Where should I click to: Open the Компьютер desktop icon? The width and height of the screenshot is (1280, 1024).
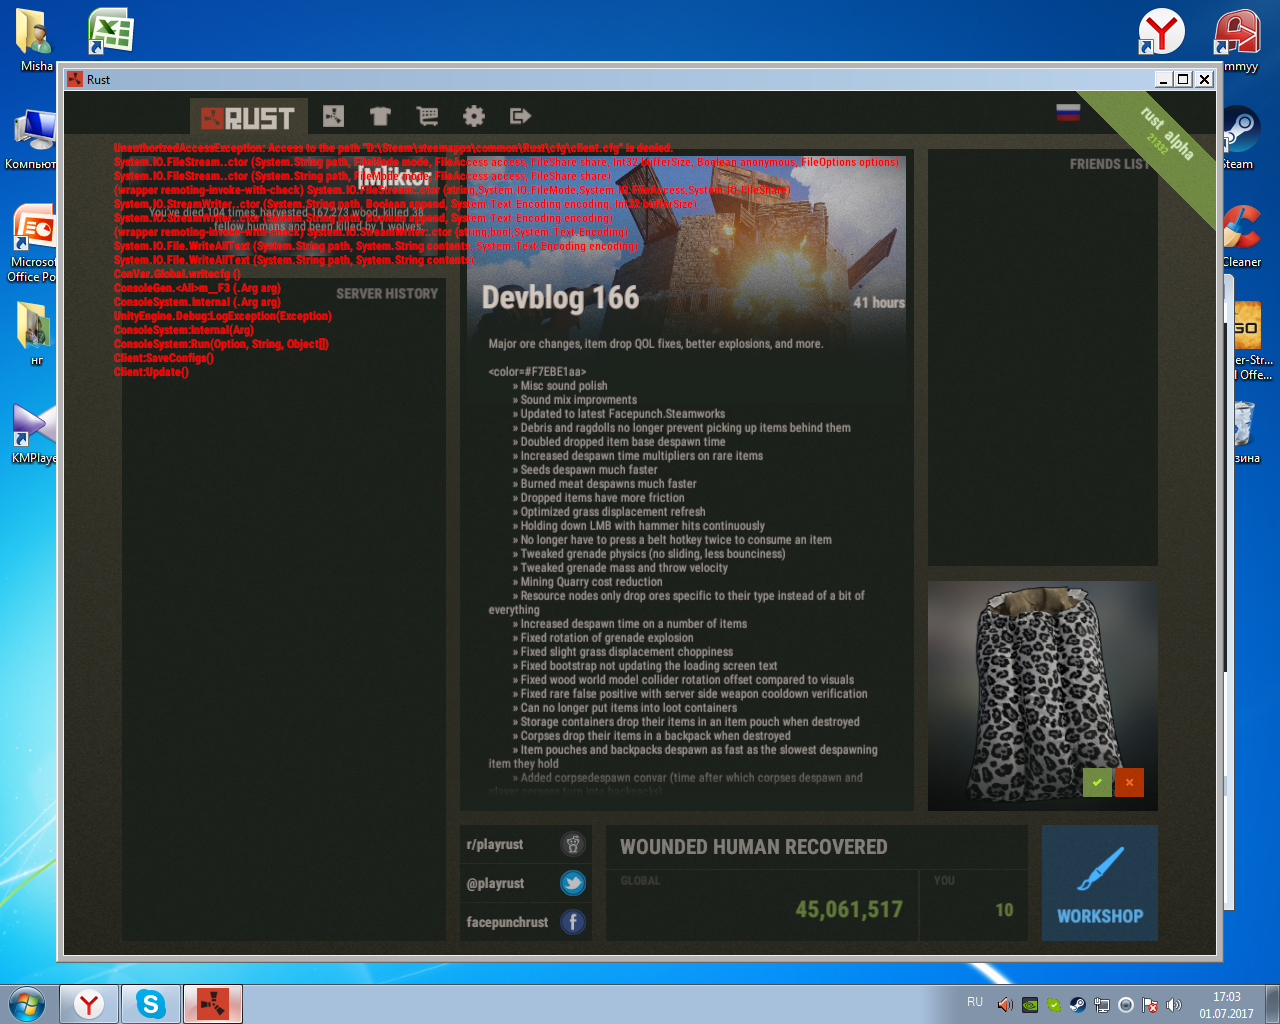pos(33,138)
